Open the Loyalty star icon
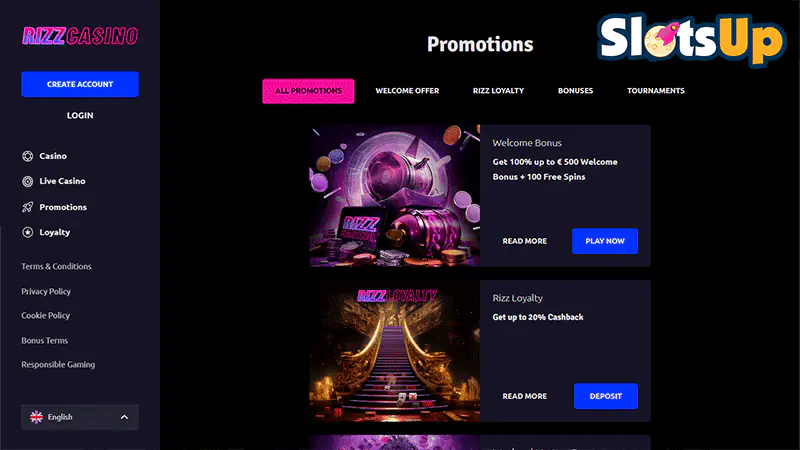The height and width of the screenshot is (450, 800). (28, 232)
